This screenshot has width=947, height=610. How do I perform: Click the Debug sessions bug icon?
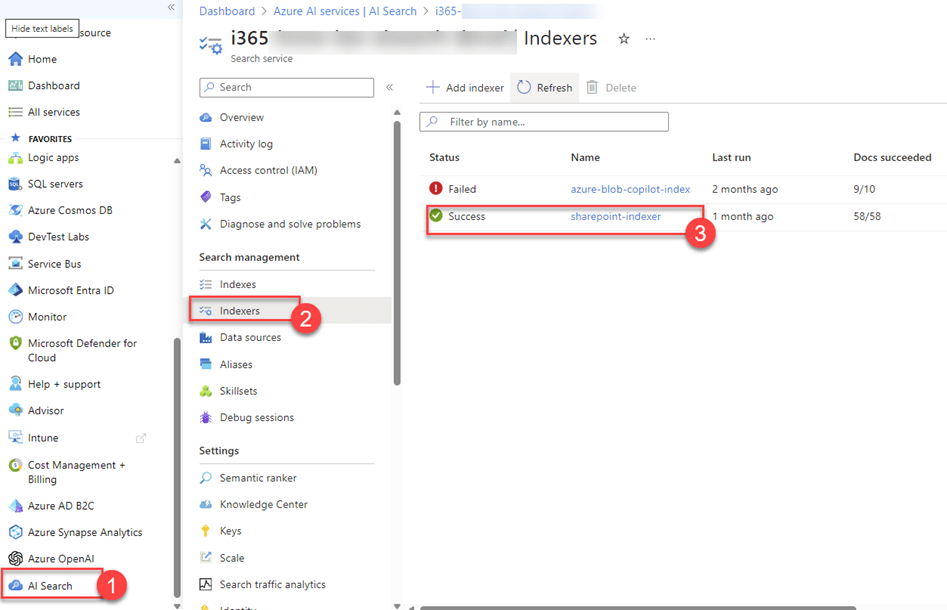point(206,418)
